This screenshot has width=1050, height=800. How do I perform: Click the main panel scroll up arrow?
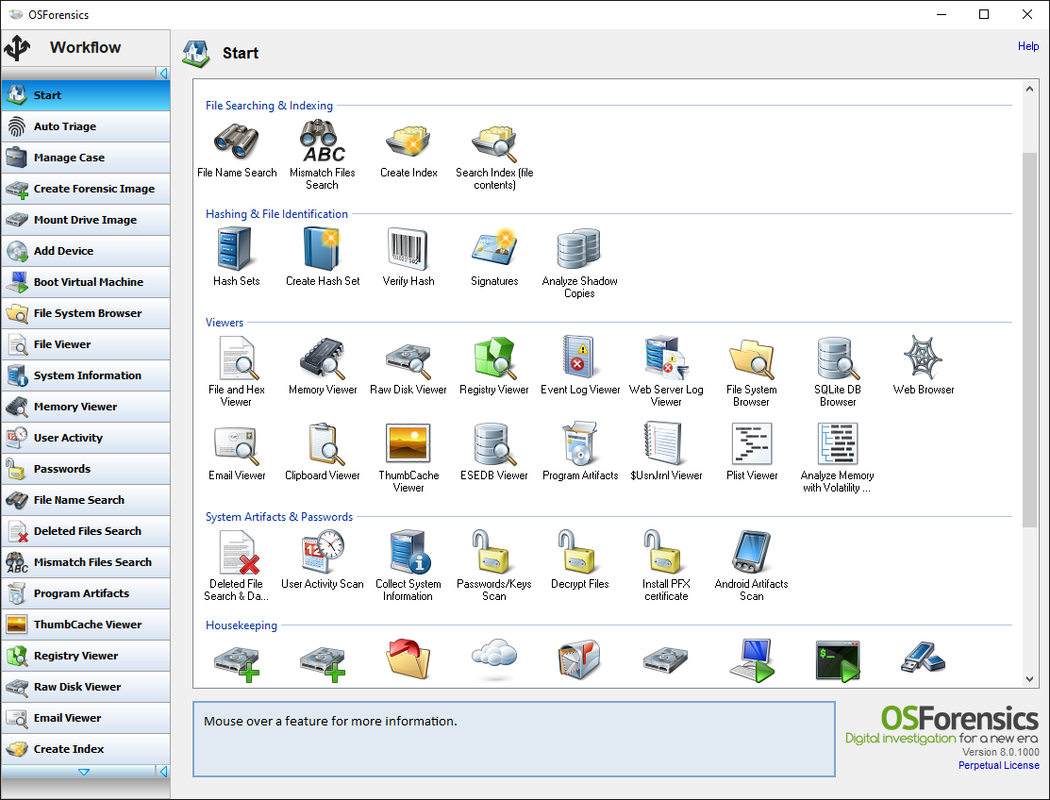coord(1029,88)
